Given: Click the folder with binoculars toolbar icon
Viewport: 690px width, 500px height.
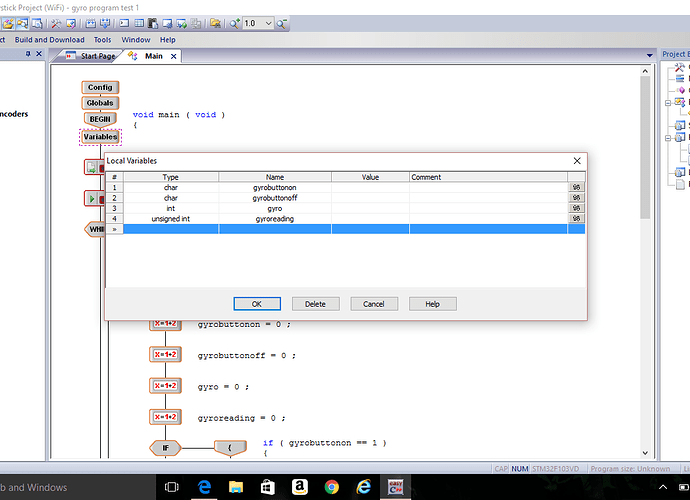Looking at the screenshot, I should [x=215, y=23].
